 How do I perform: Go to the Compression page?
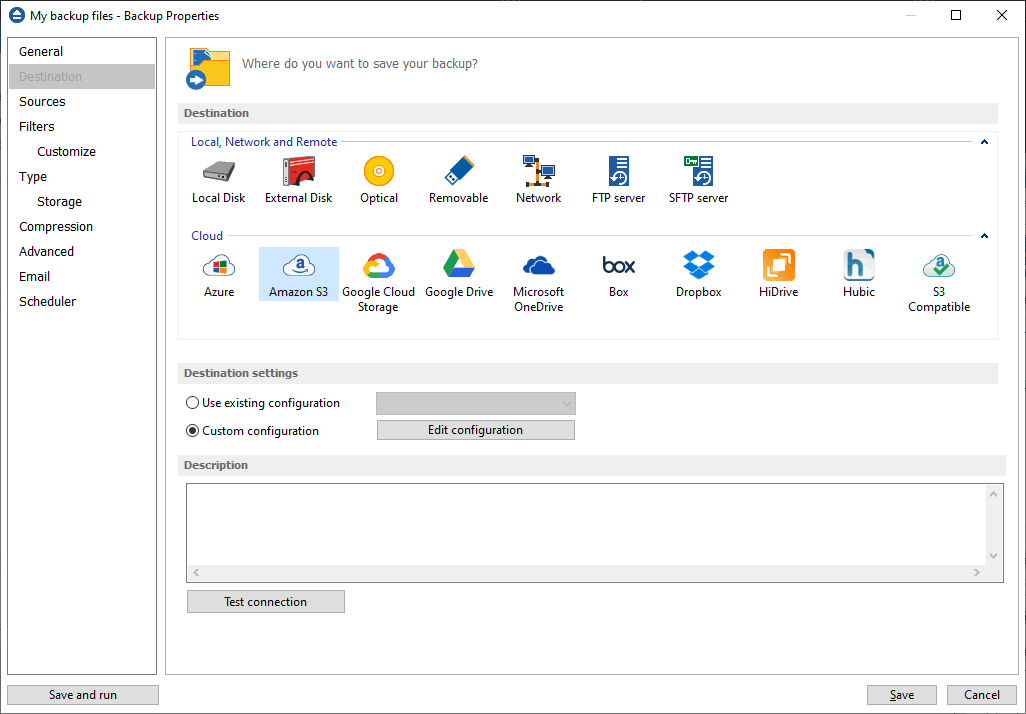click(82, 226)
